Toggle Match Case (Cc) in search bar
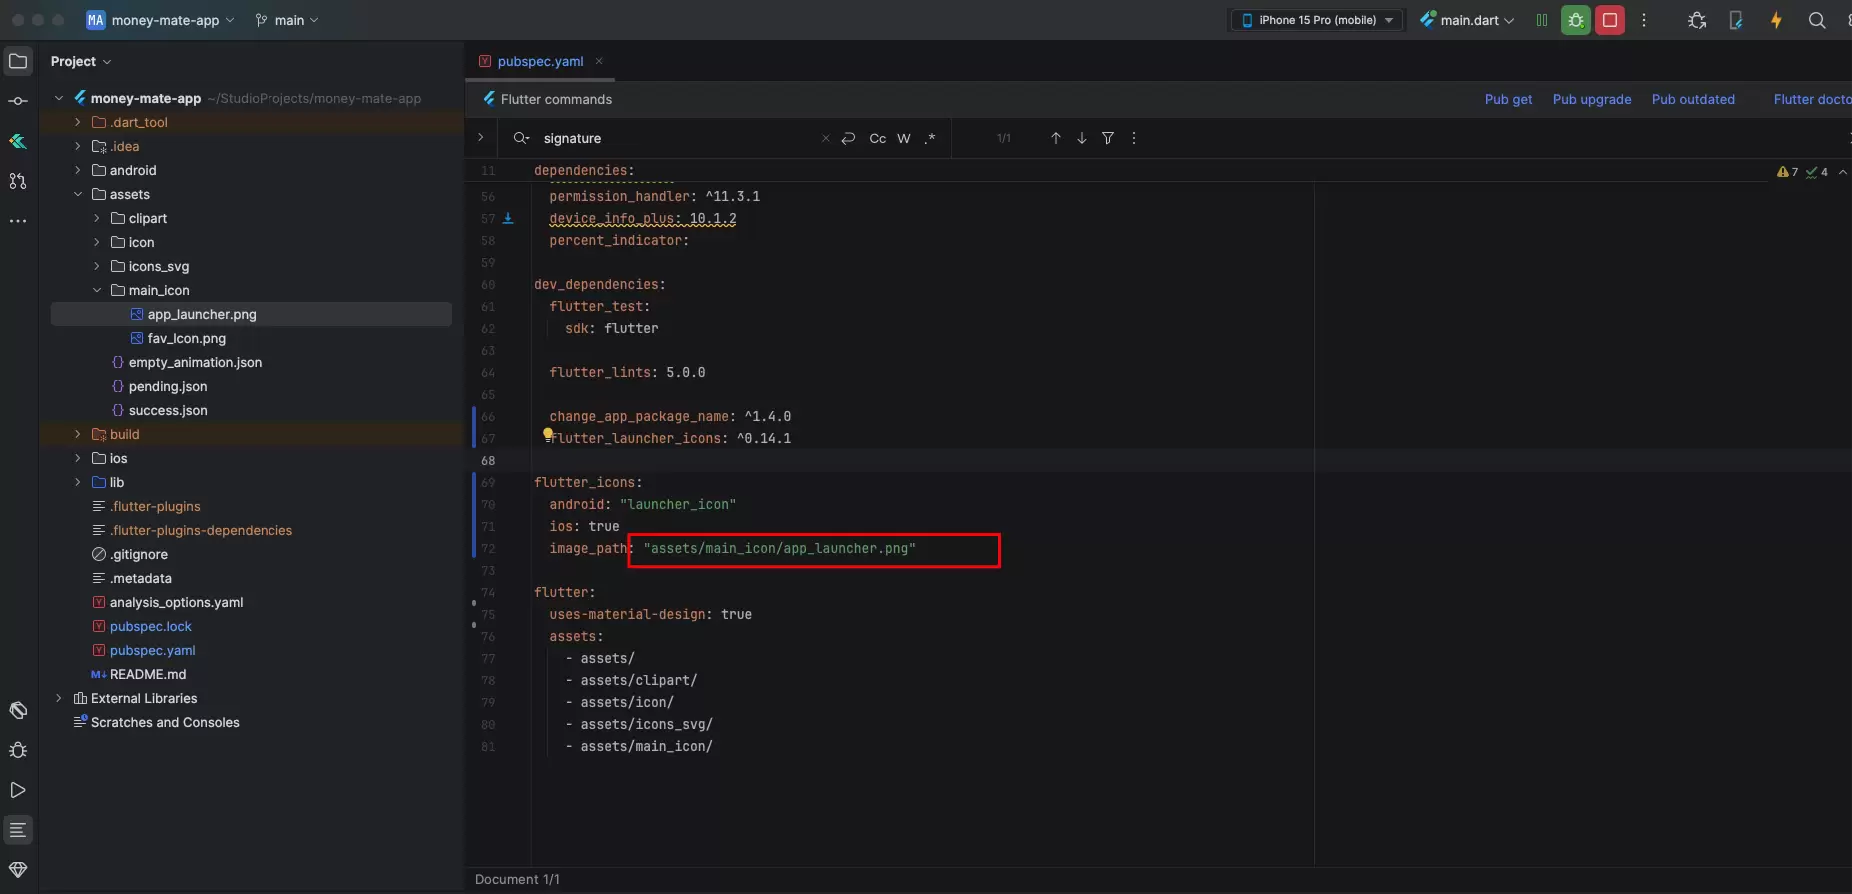 click(x=878, y=138)
